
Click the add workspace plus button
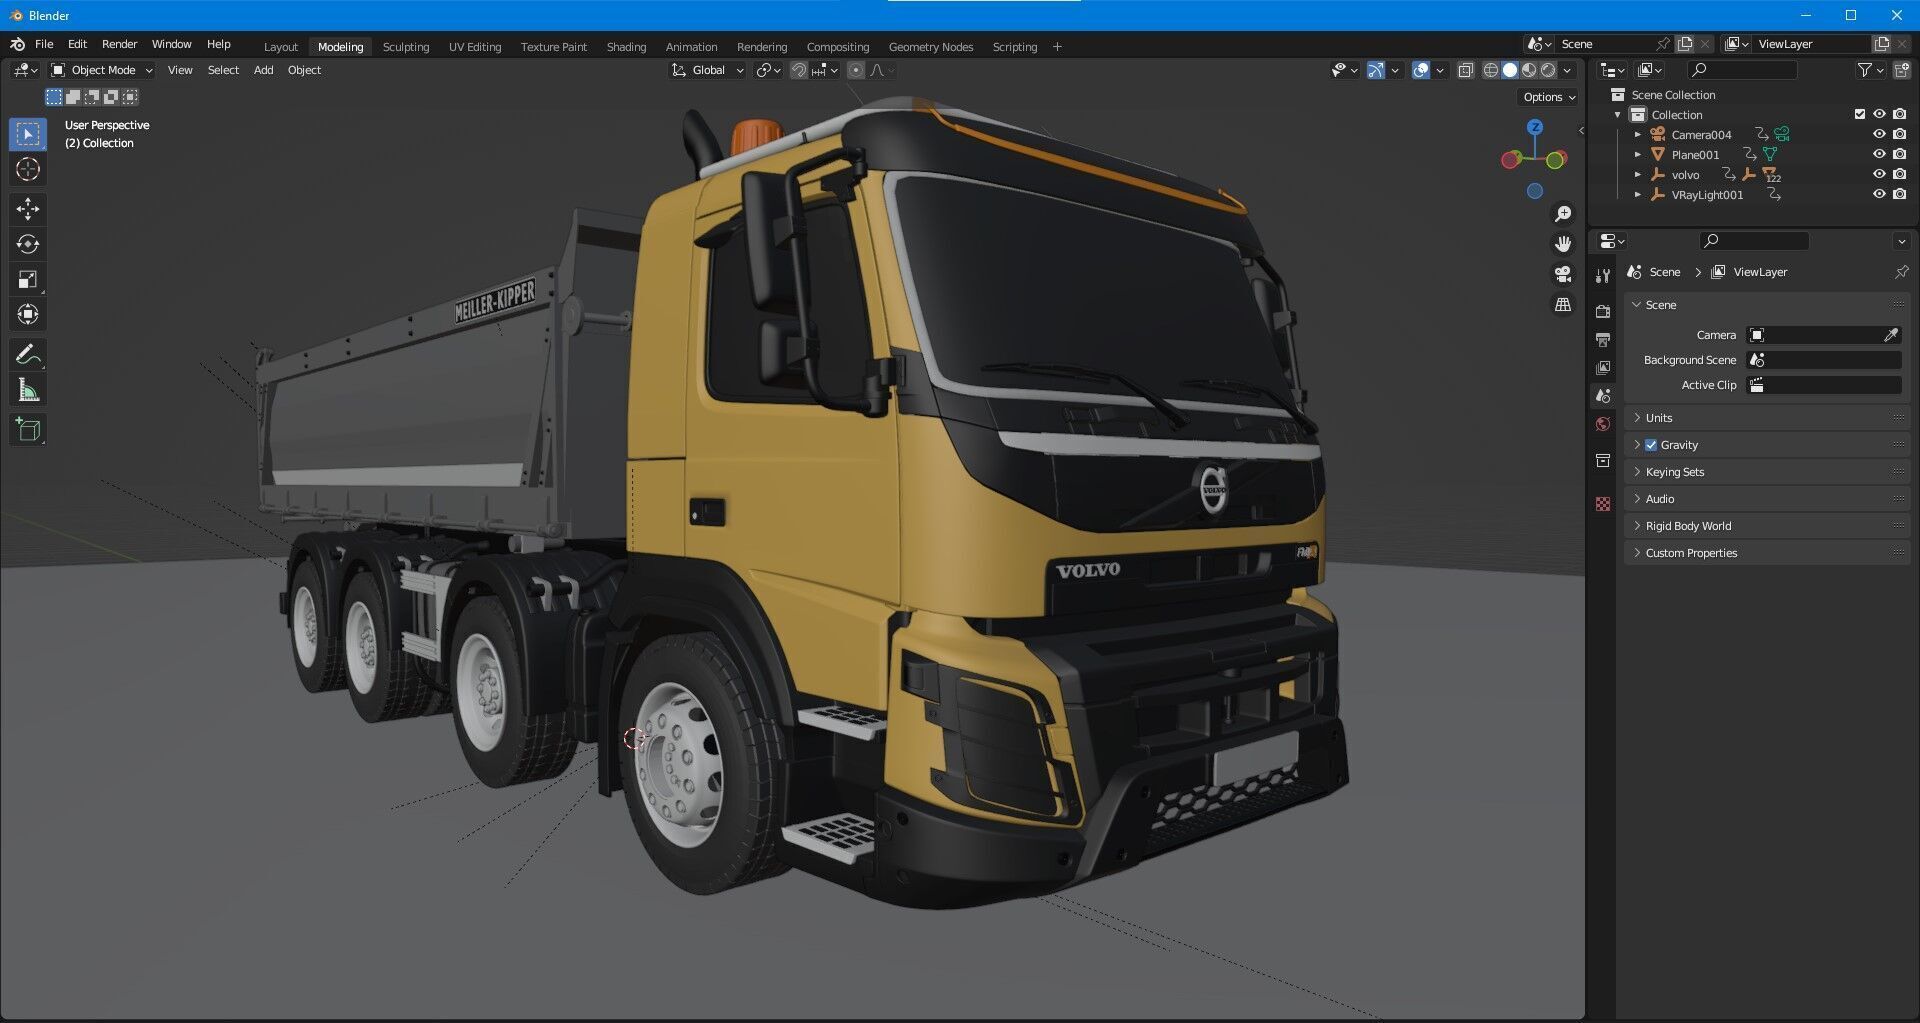point(1057,47)
